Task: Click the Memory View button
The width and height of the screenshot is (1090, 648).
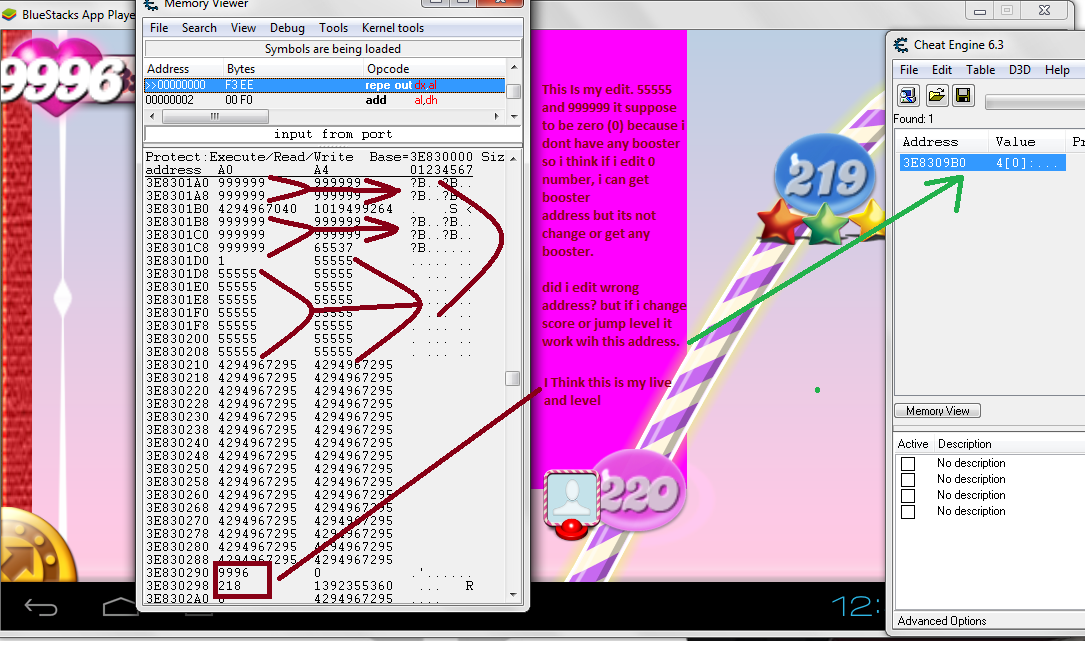Action: click(937, 411)
